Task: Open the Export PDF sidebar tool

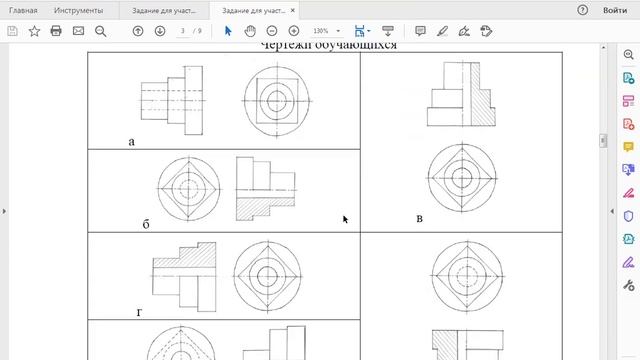Action: [x=629, y=78]
